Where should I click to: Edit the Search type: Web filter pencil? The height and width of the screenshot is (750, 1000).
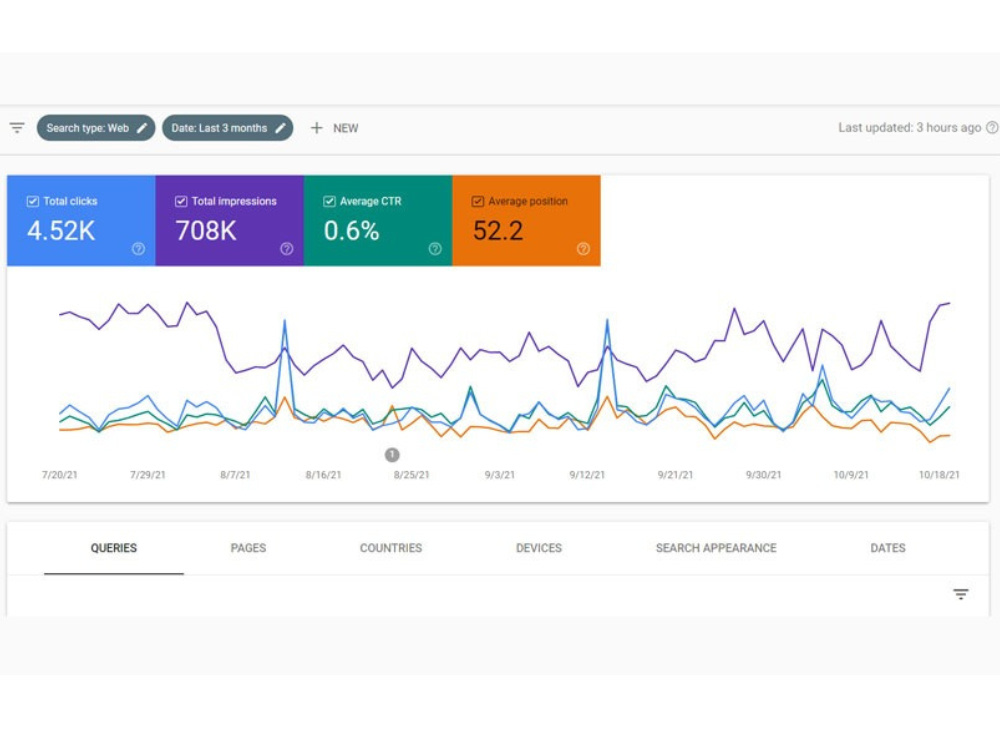[x=142, y=128]
